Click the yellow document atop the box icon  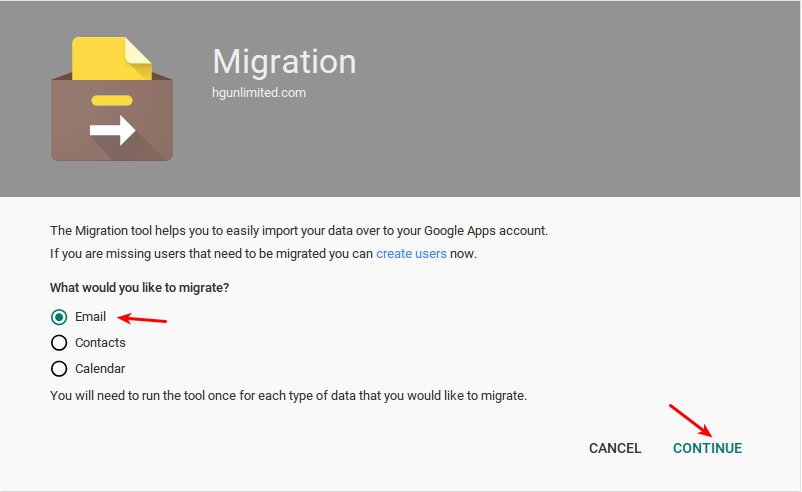coord(112,58)
